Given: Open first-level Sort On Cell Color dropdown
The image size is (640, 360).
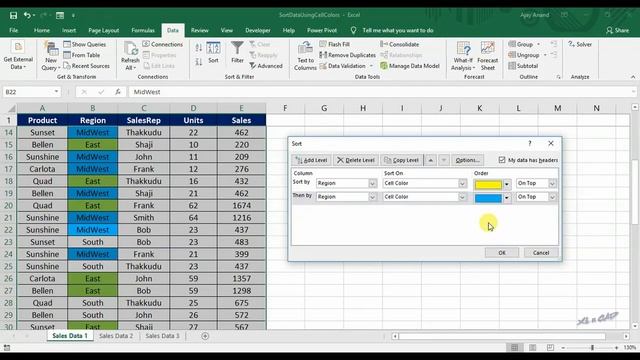Looking at the screenshot, I should tap(462, 183).
